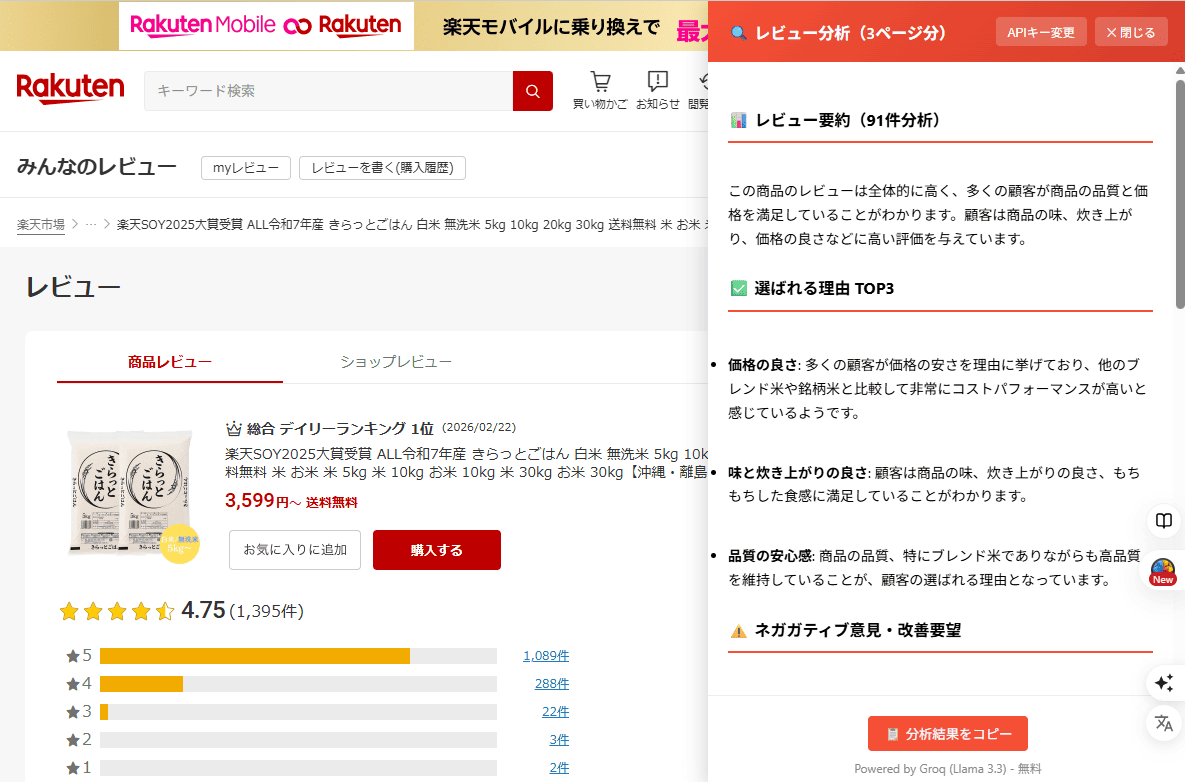This screenshot has width=1185, height=782.
Task: Click the APIキー変更 button
Action: point(1041,32)
